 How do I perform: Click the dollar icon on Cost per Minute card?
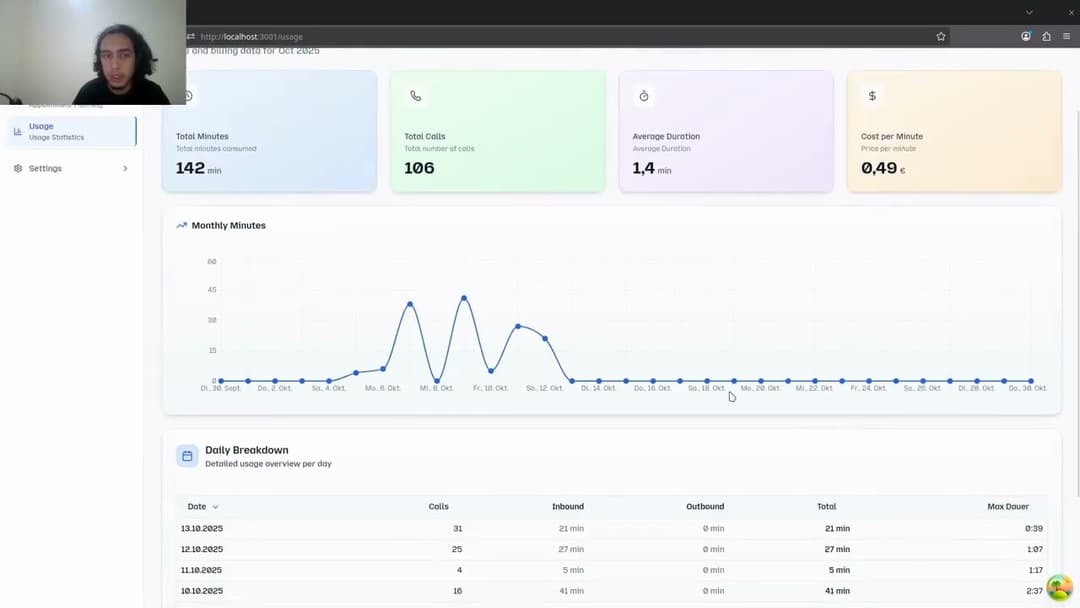(871, 95)
